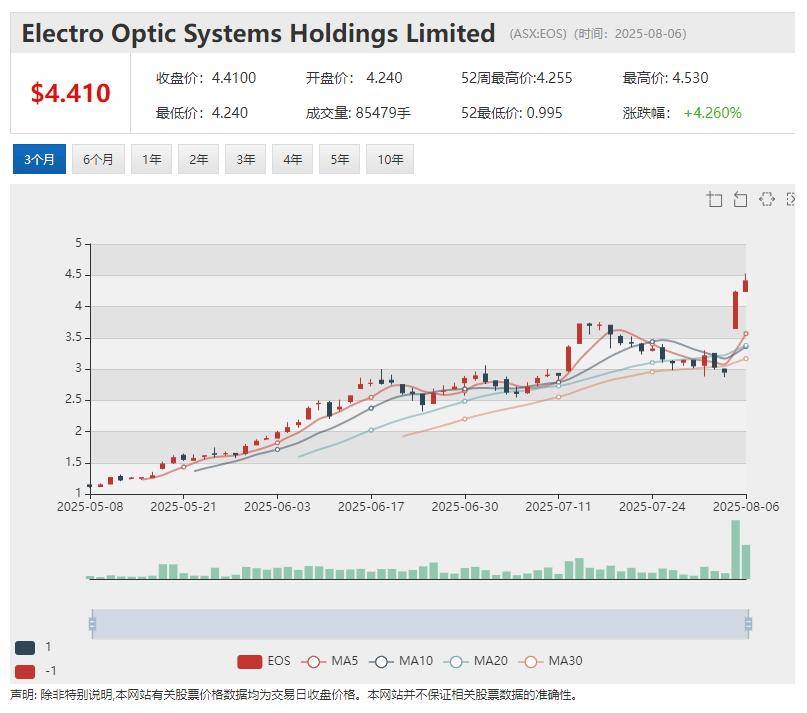The image size is (807, 713).
Task: Click the middle of the data zoom bar
Action: tap(420, 624)
